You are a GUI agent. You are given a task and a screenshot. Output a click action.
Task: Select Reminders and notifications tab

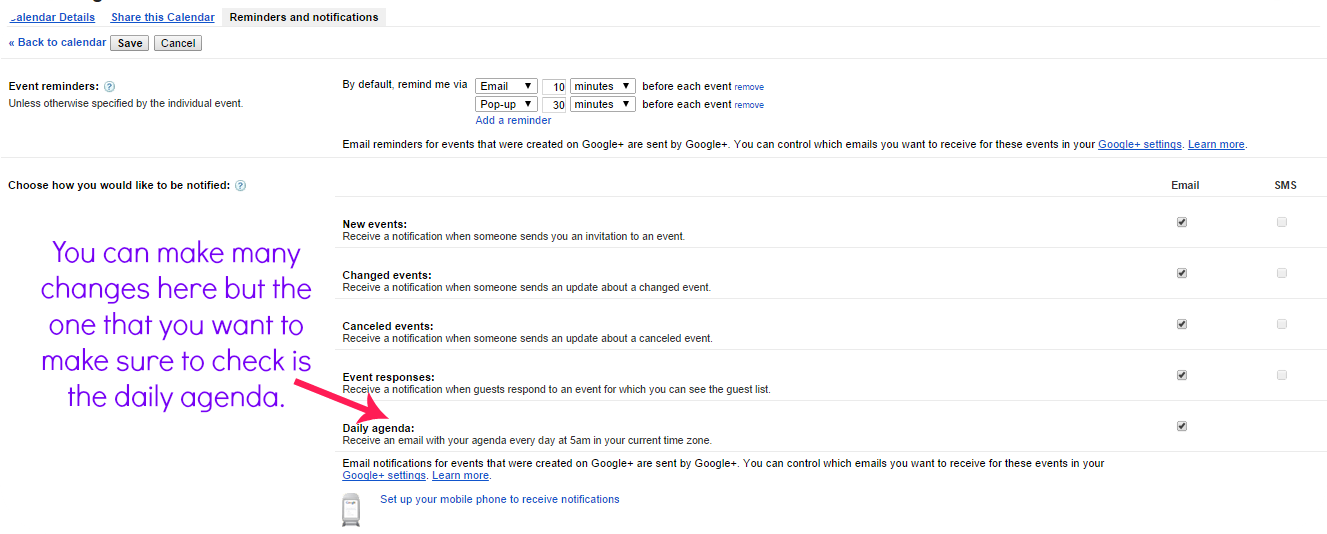tap(304, 17)
